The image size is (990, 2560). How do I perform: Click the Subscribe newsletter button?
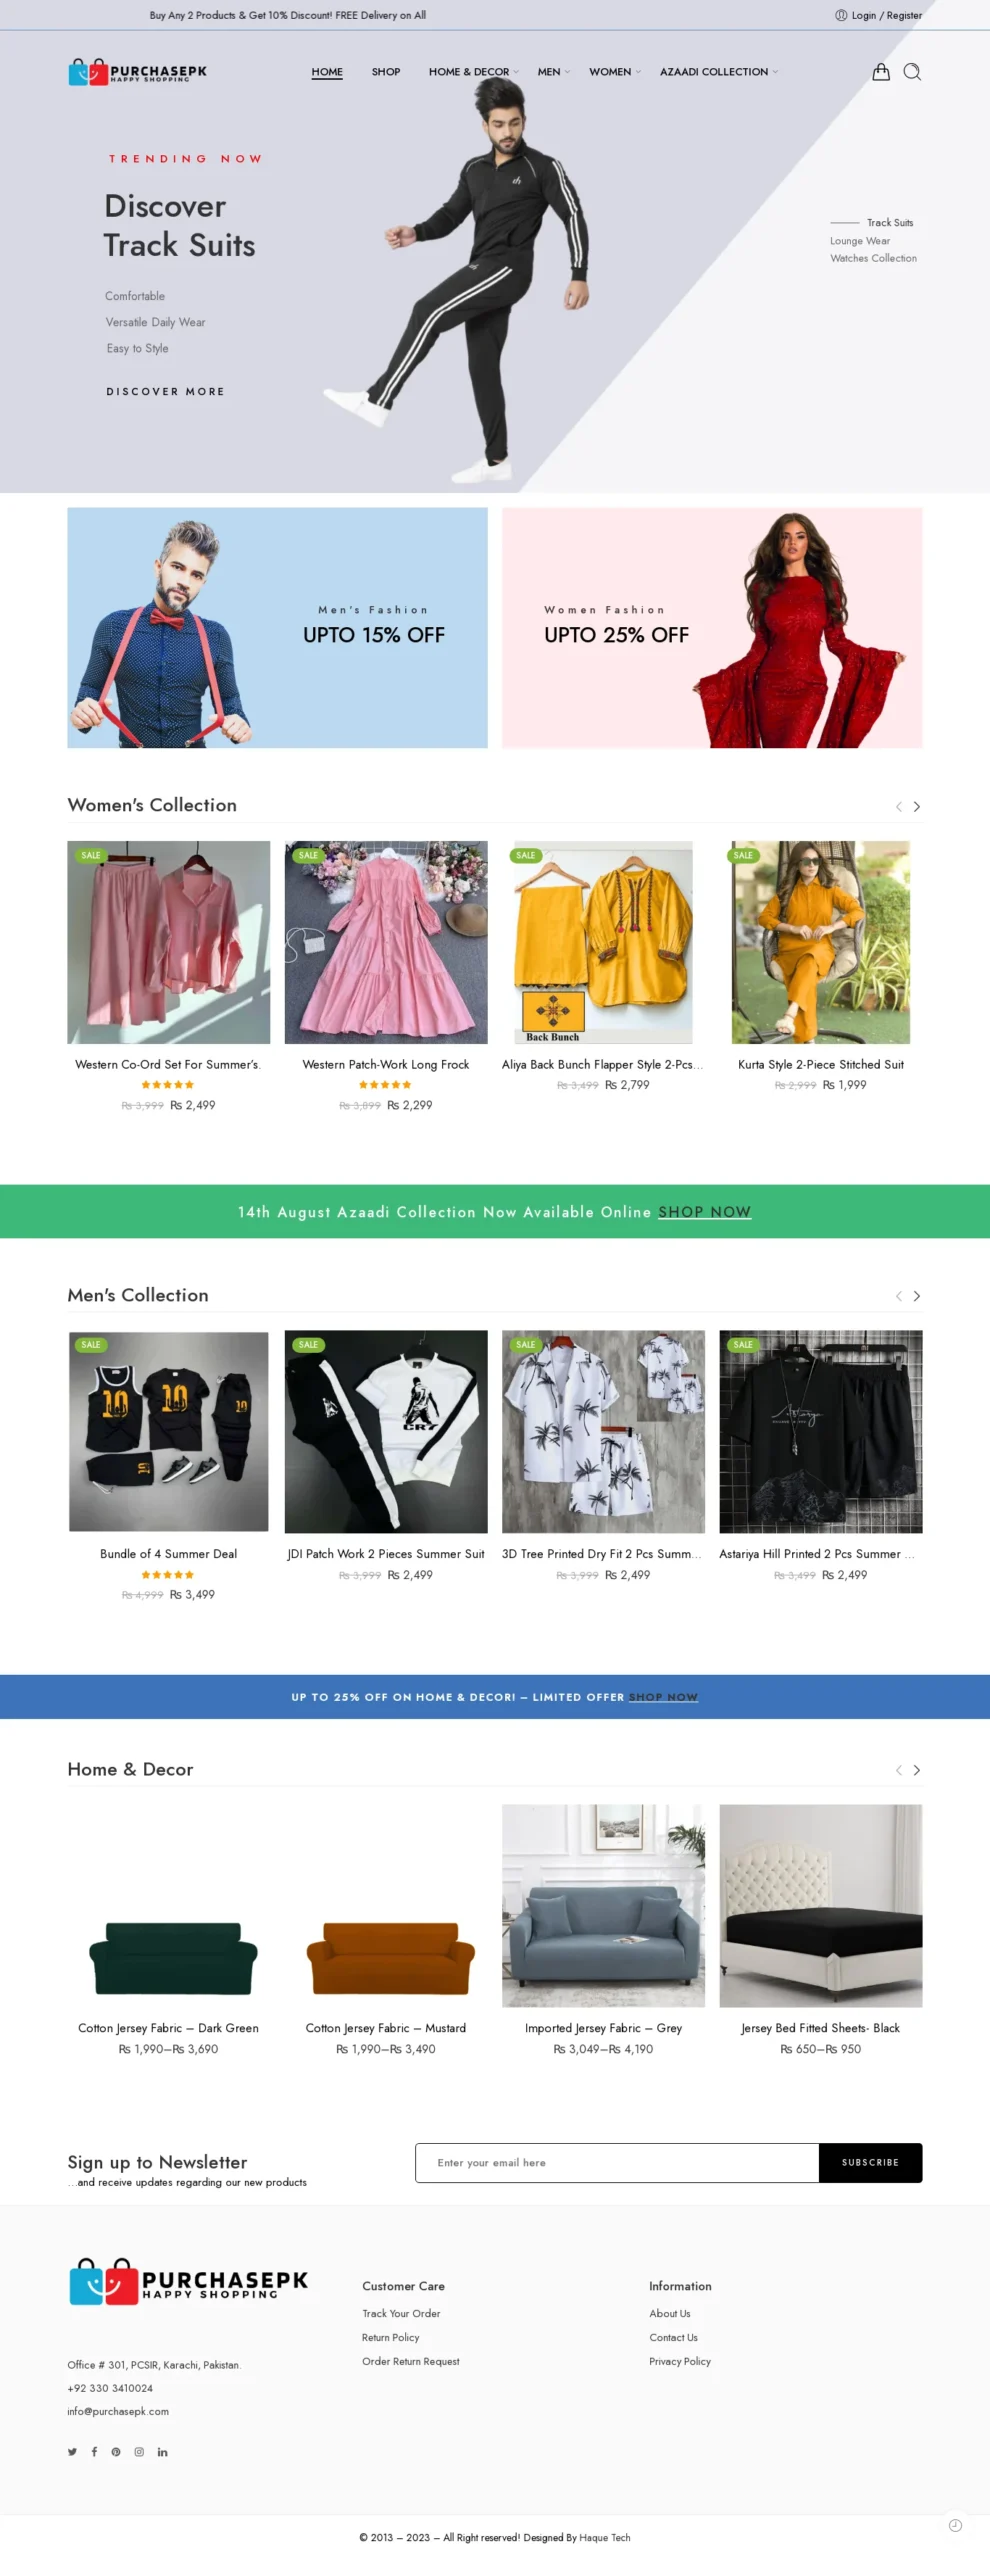(870, 2162)
